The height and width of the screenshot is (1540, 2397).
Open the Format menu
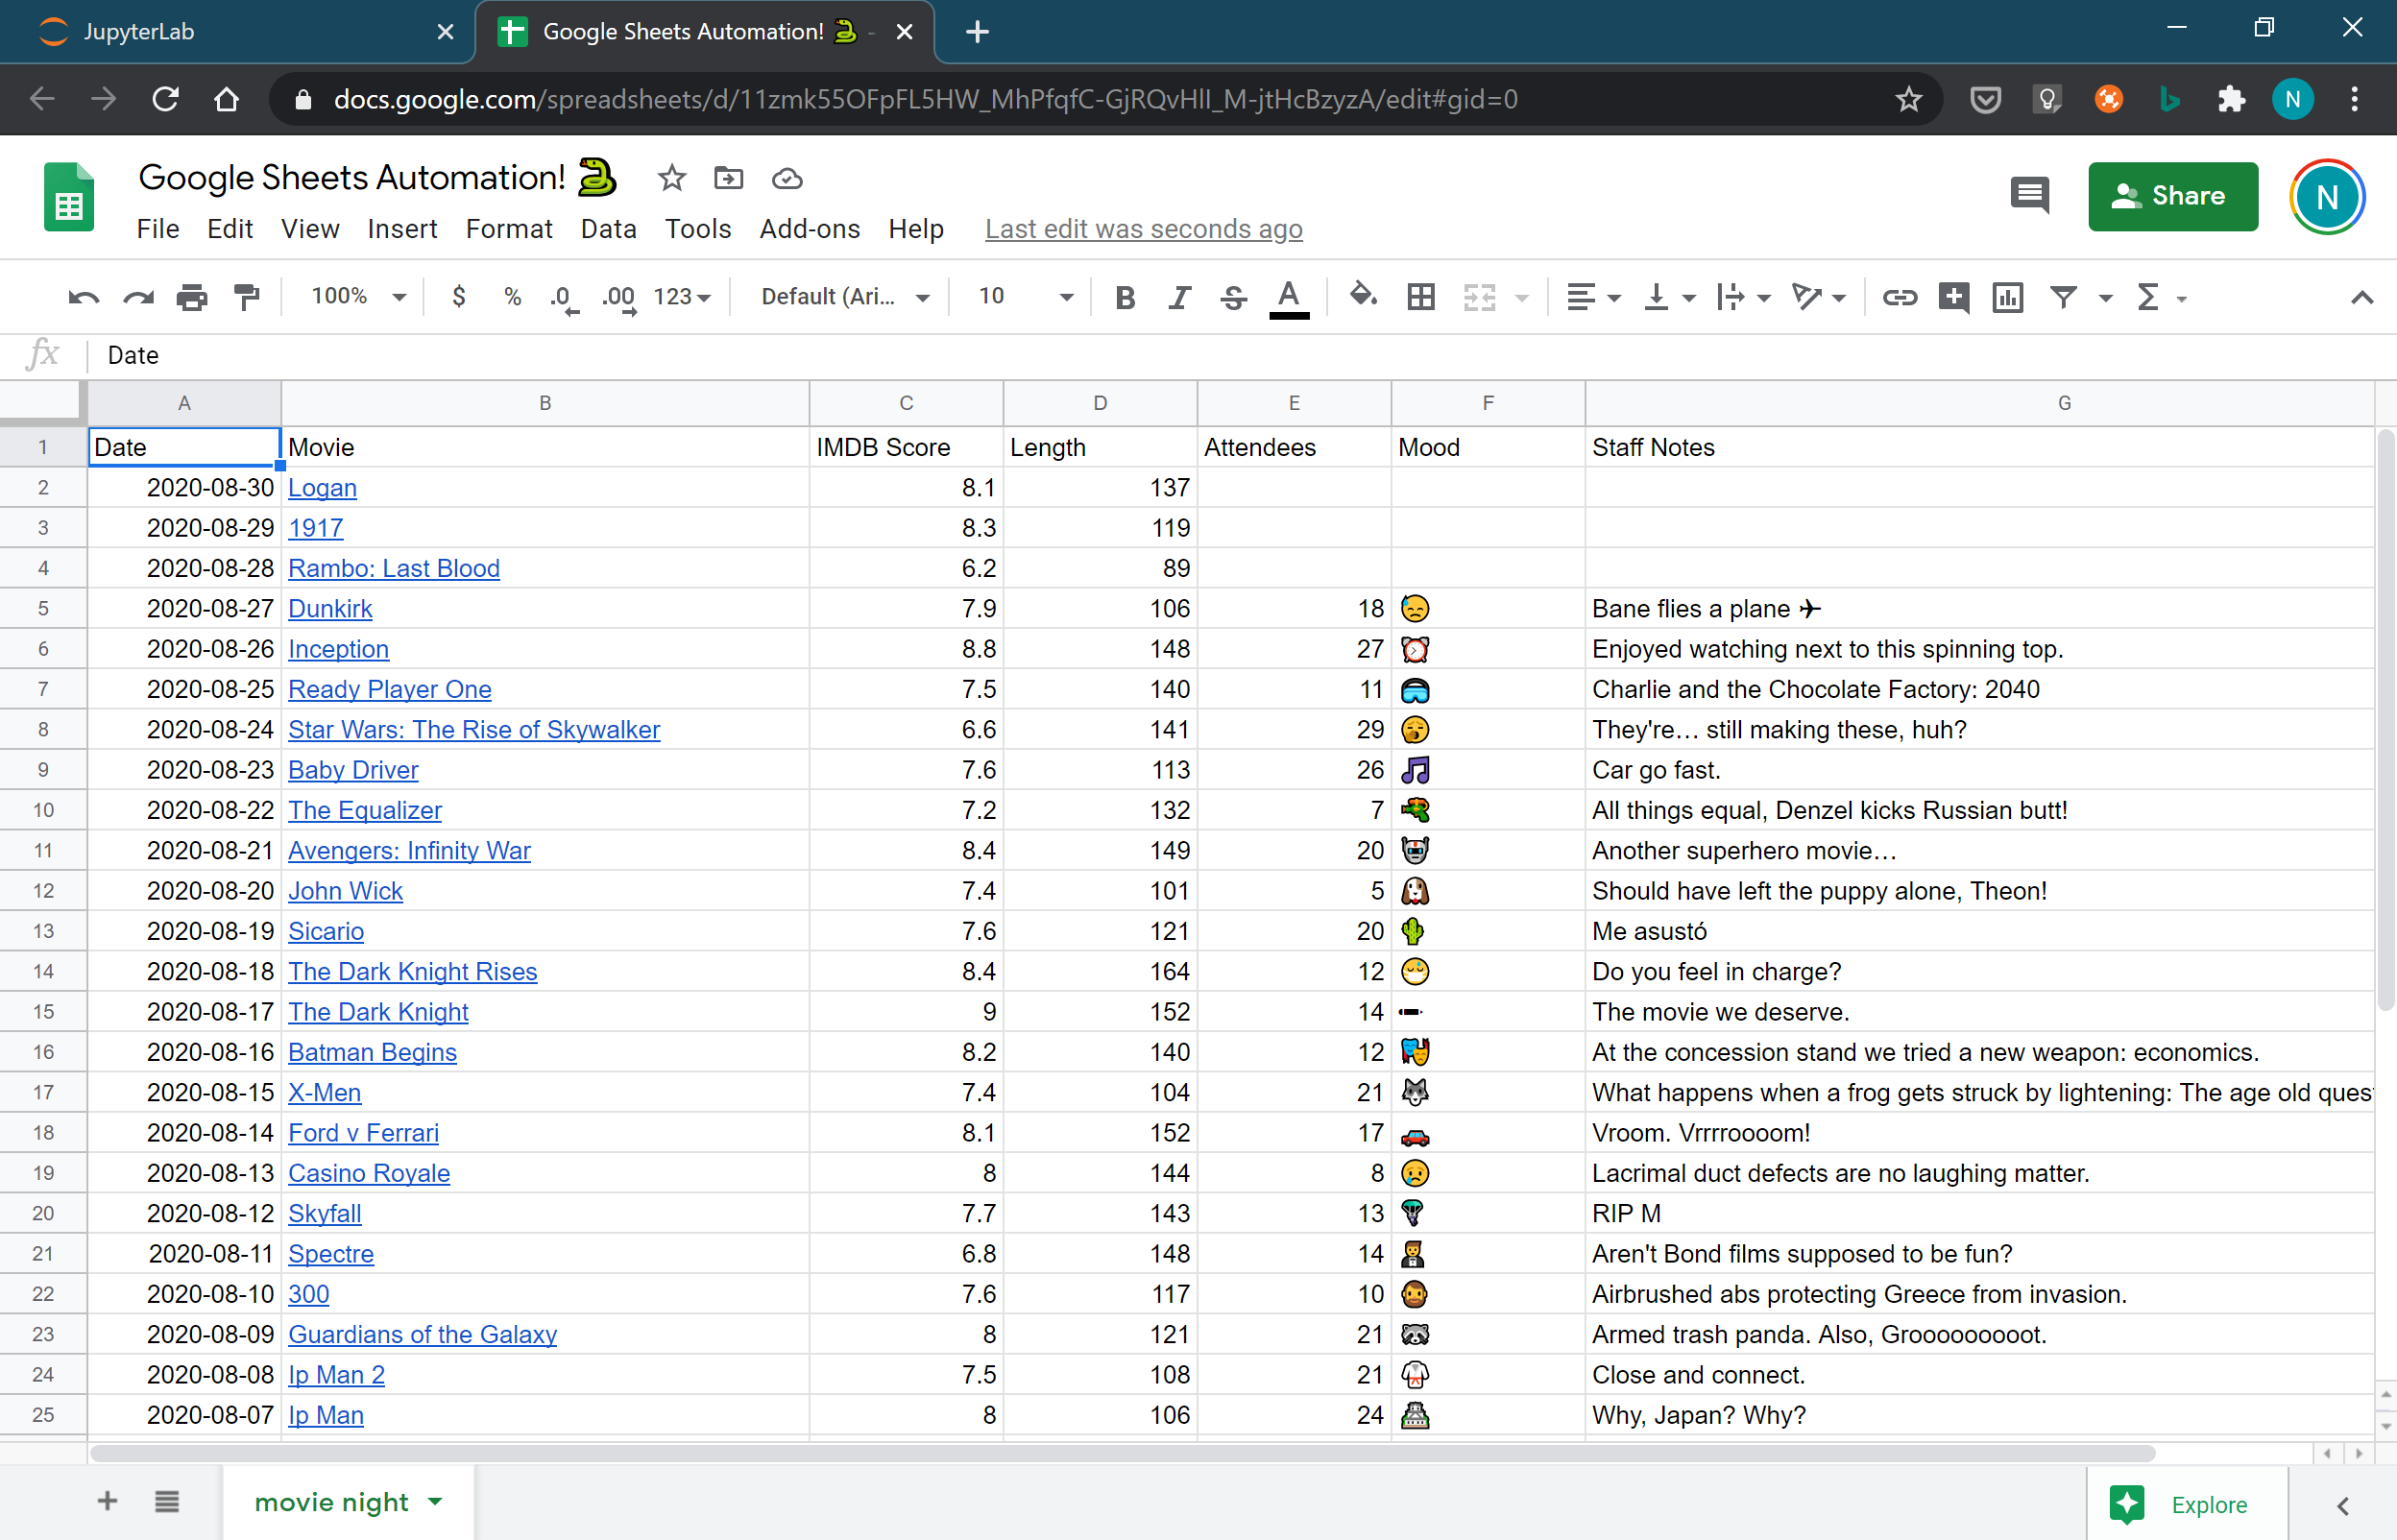click(508, 229)
